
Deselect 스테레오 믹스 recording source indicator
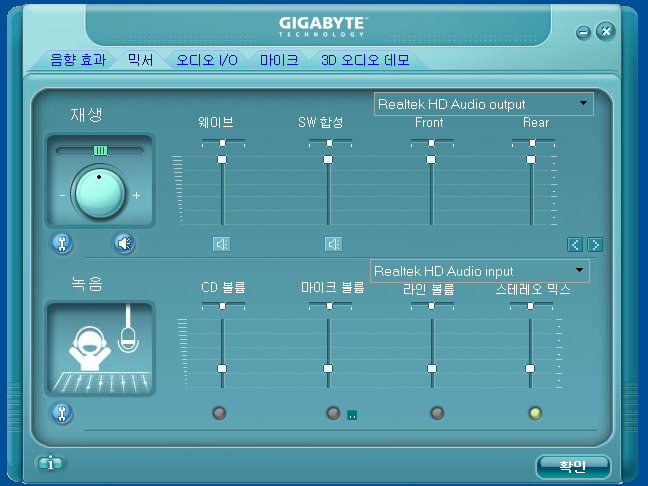coord(535,413)
